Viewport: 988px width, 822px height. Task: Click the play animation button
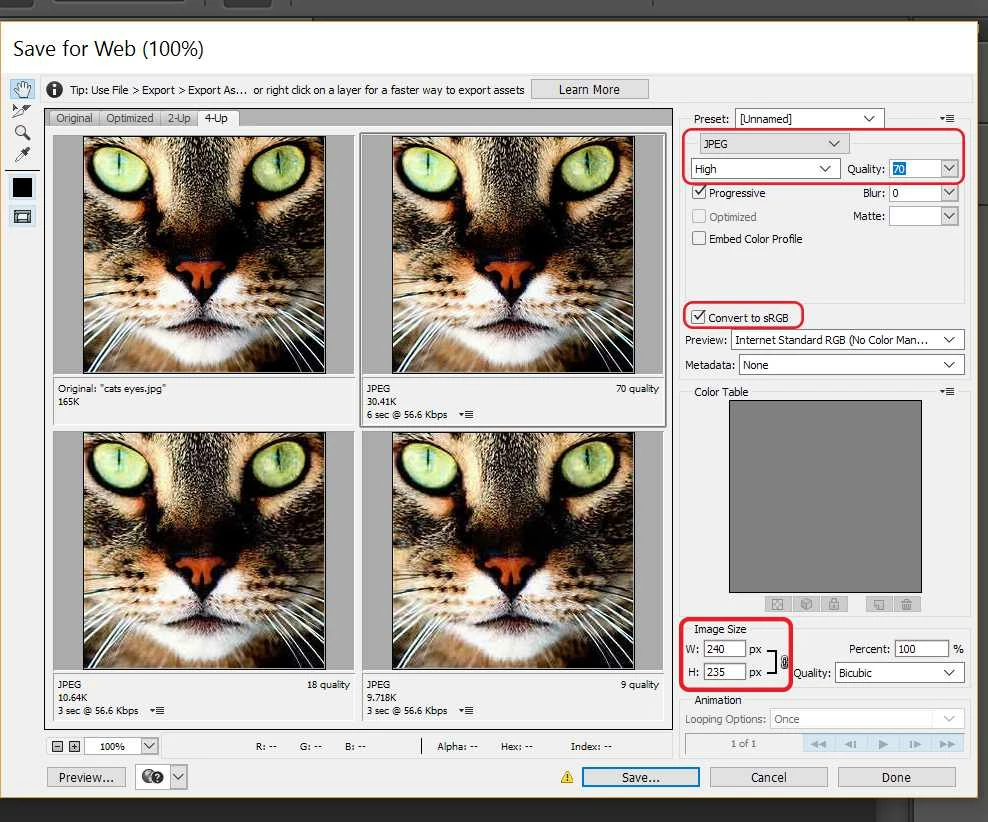click(x=883, y=744)
